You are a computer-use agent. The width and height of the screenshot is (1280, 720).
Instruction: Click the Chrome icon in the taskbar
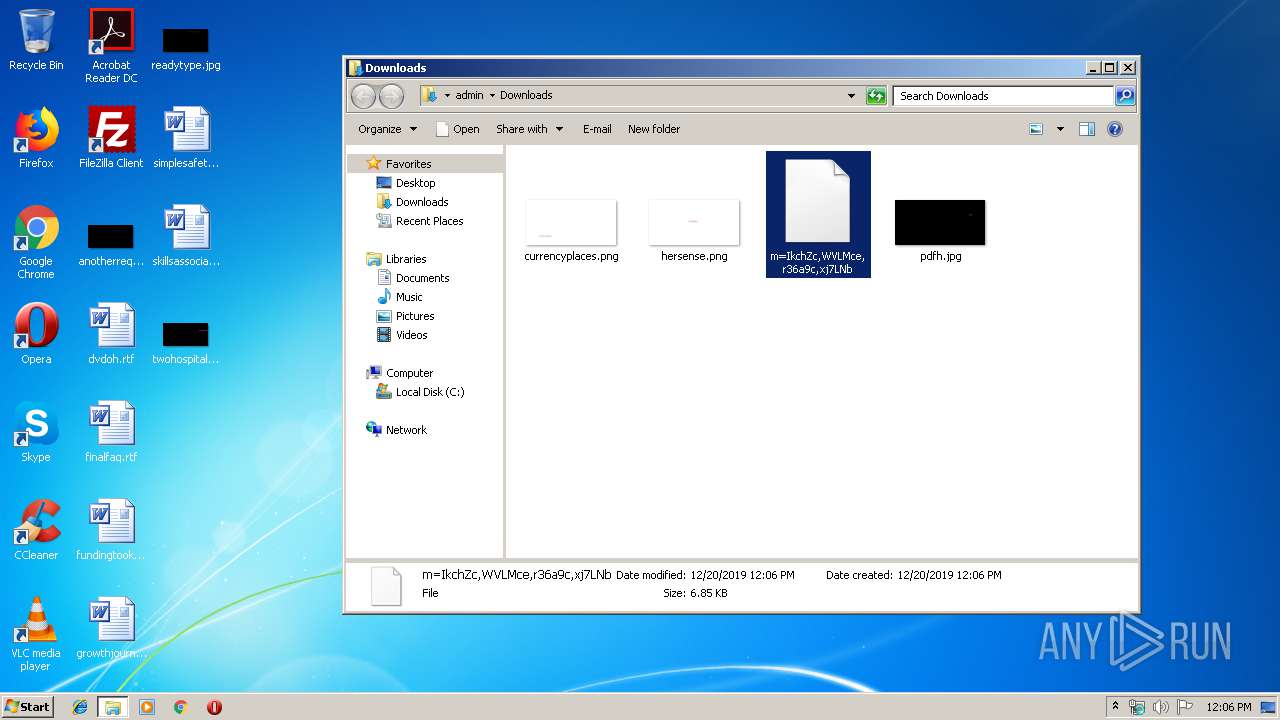pos(180,707)
